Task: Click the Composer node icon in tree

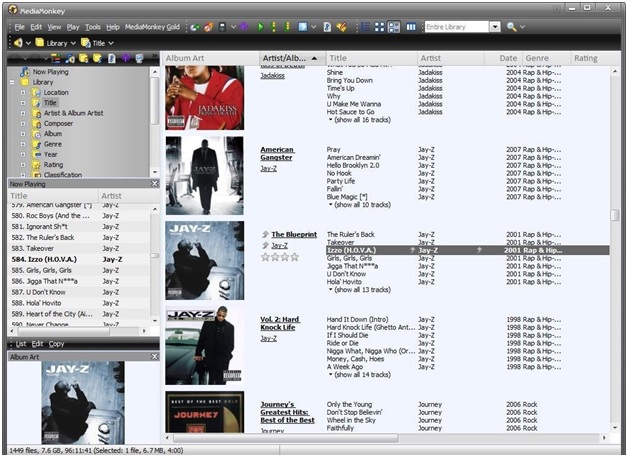Action: (x=36, y=124)
